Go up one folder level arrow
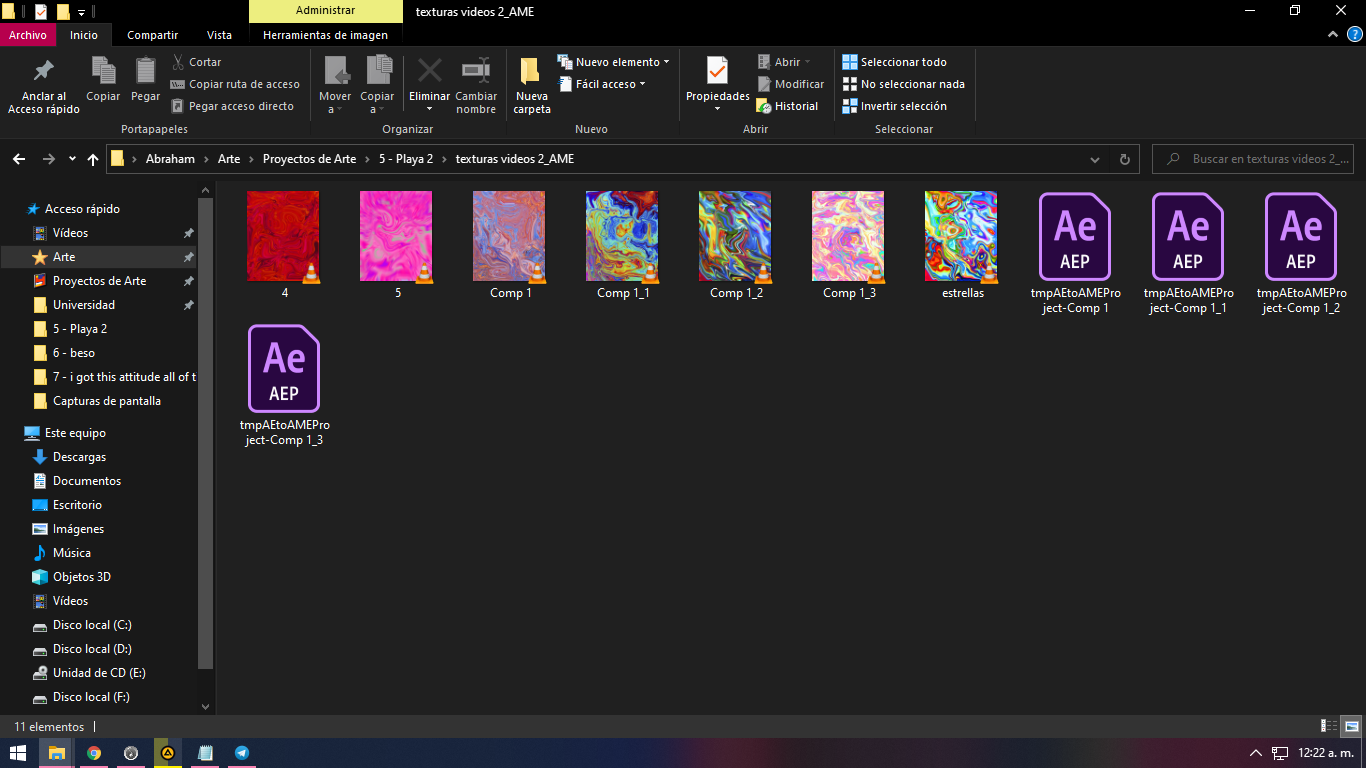The height and width of the screenshot is (768, 1366). point(93,159)
